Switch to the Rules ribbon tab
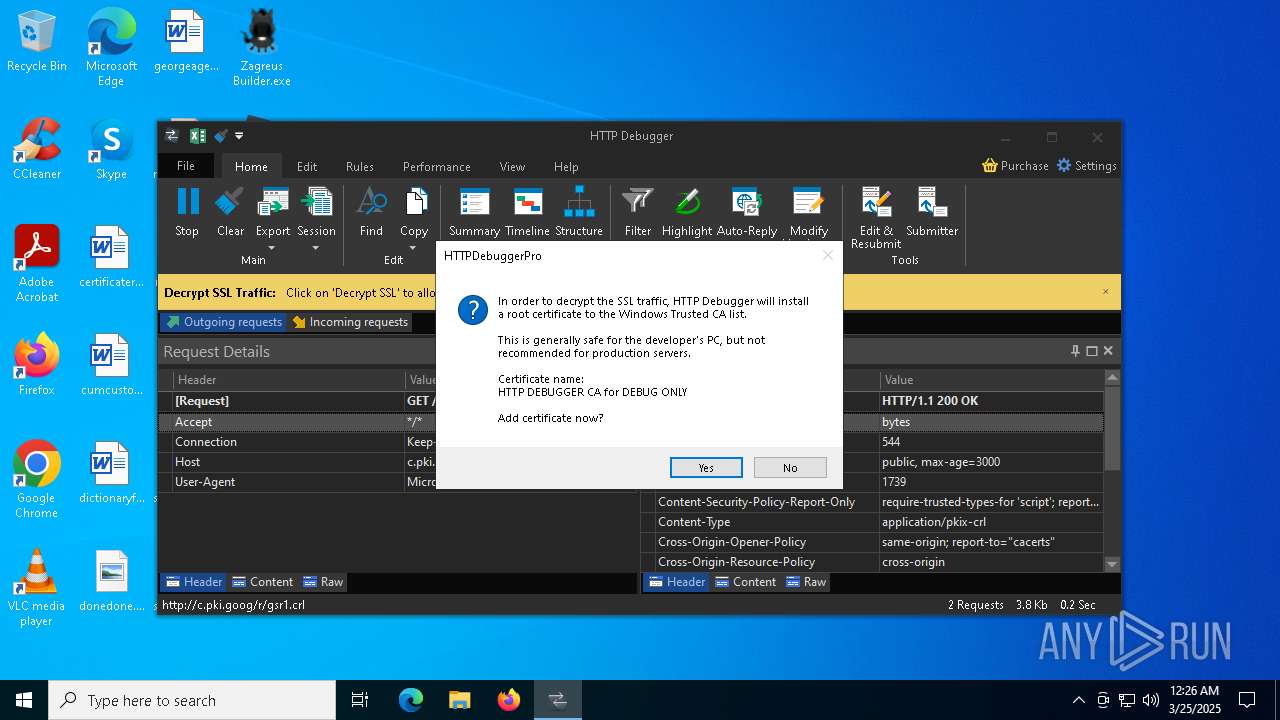The image size is (1280, 720). coord(360,167)
